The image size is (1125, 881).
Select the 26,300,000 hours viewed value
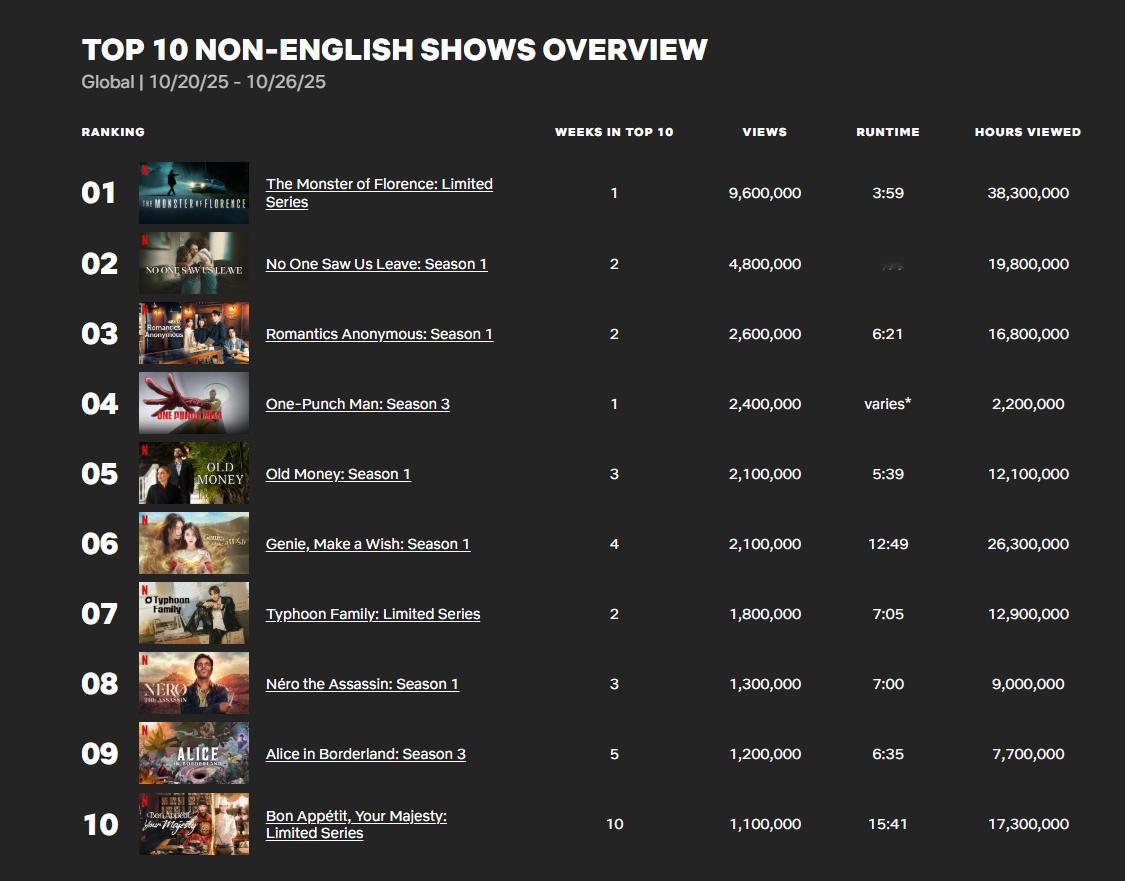coord(1028,544)
